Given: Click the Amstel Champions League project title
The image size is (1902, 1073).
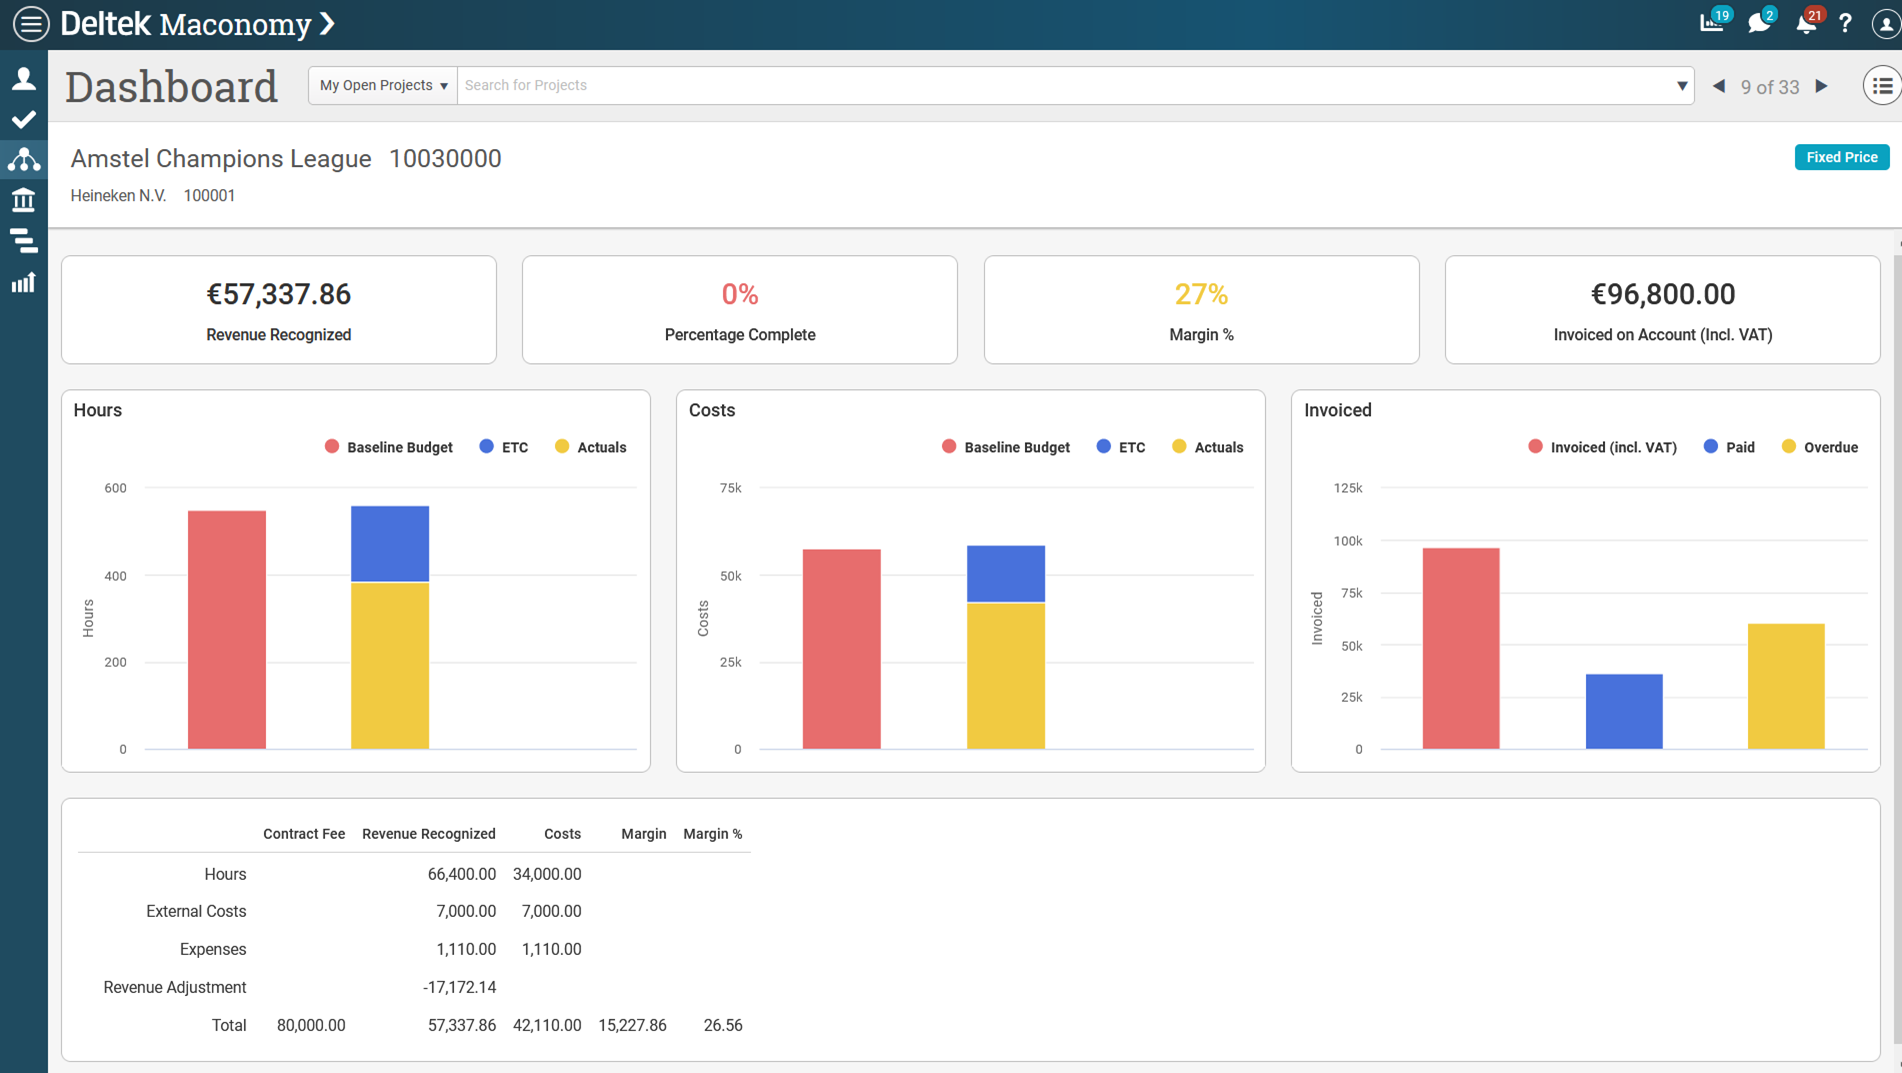Looking at the screenshot, I should [221, 158].
